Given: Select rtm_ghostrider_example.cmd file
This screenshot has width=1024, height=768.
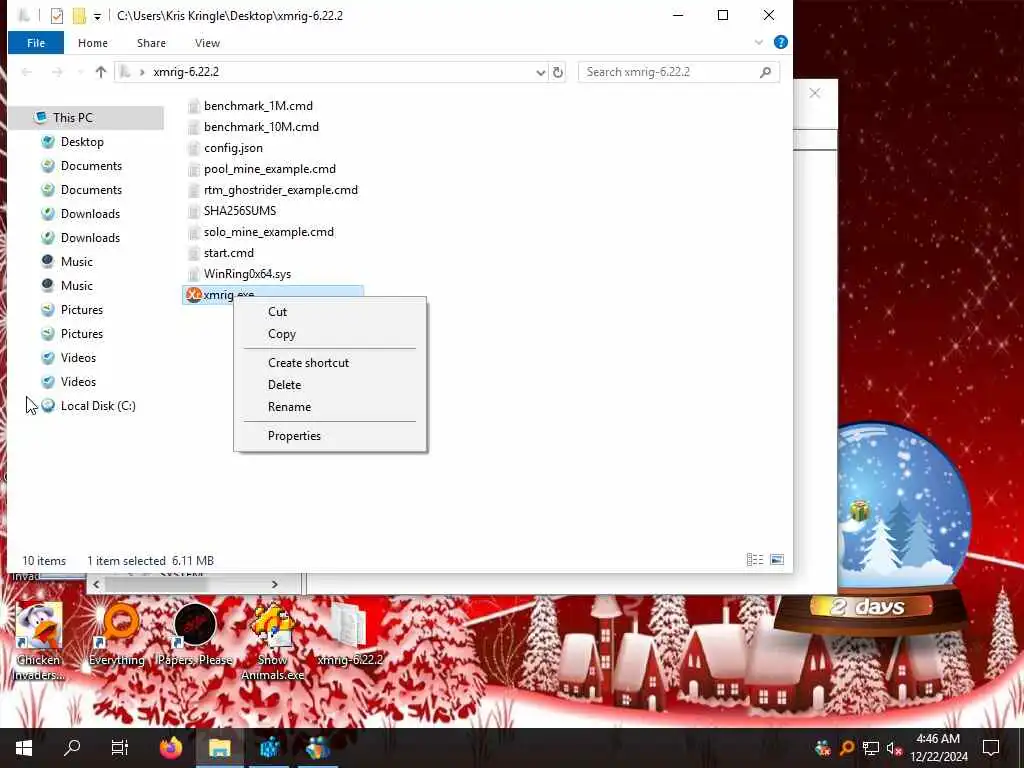Looking at the screenshot, I should (x=281, y=189).
